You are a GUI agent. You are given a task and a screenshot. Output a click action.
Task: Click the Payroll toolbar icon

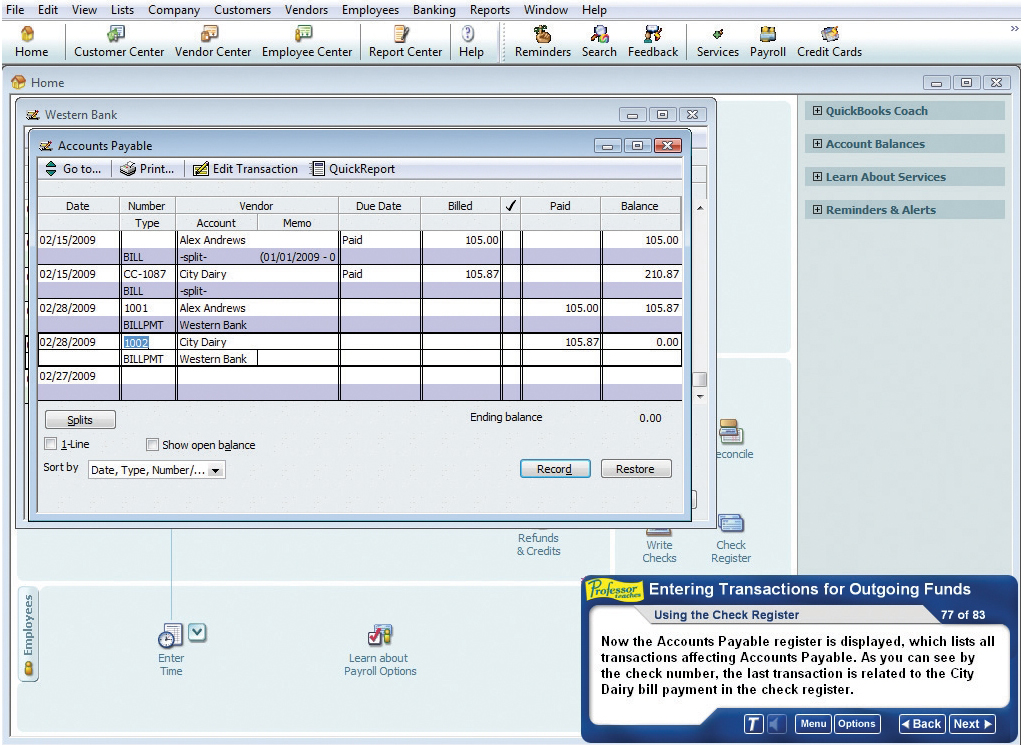pos(768,42)
